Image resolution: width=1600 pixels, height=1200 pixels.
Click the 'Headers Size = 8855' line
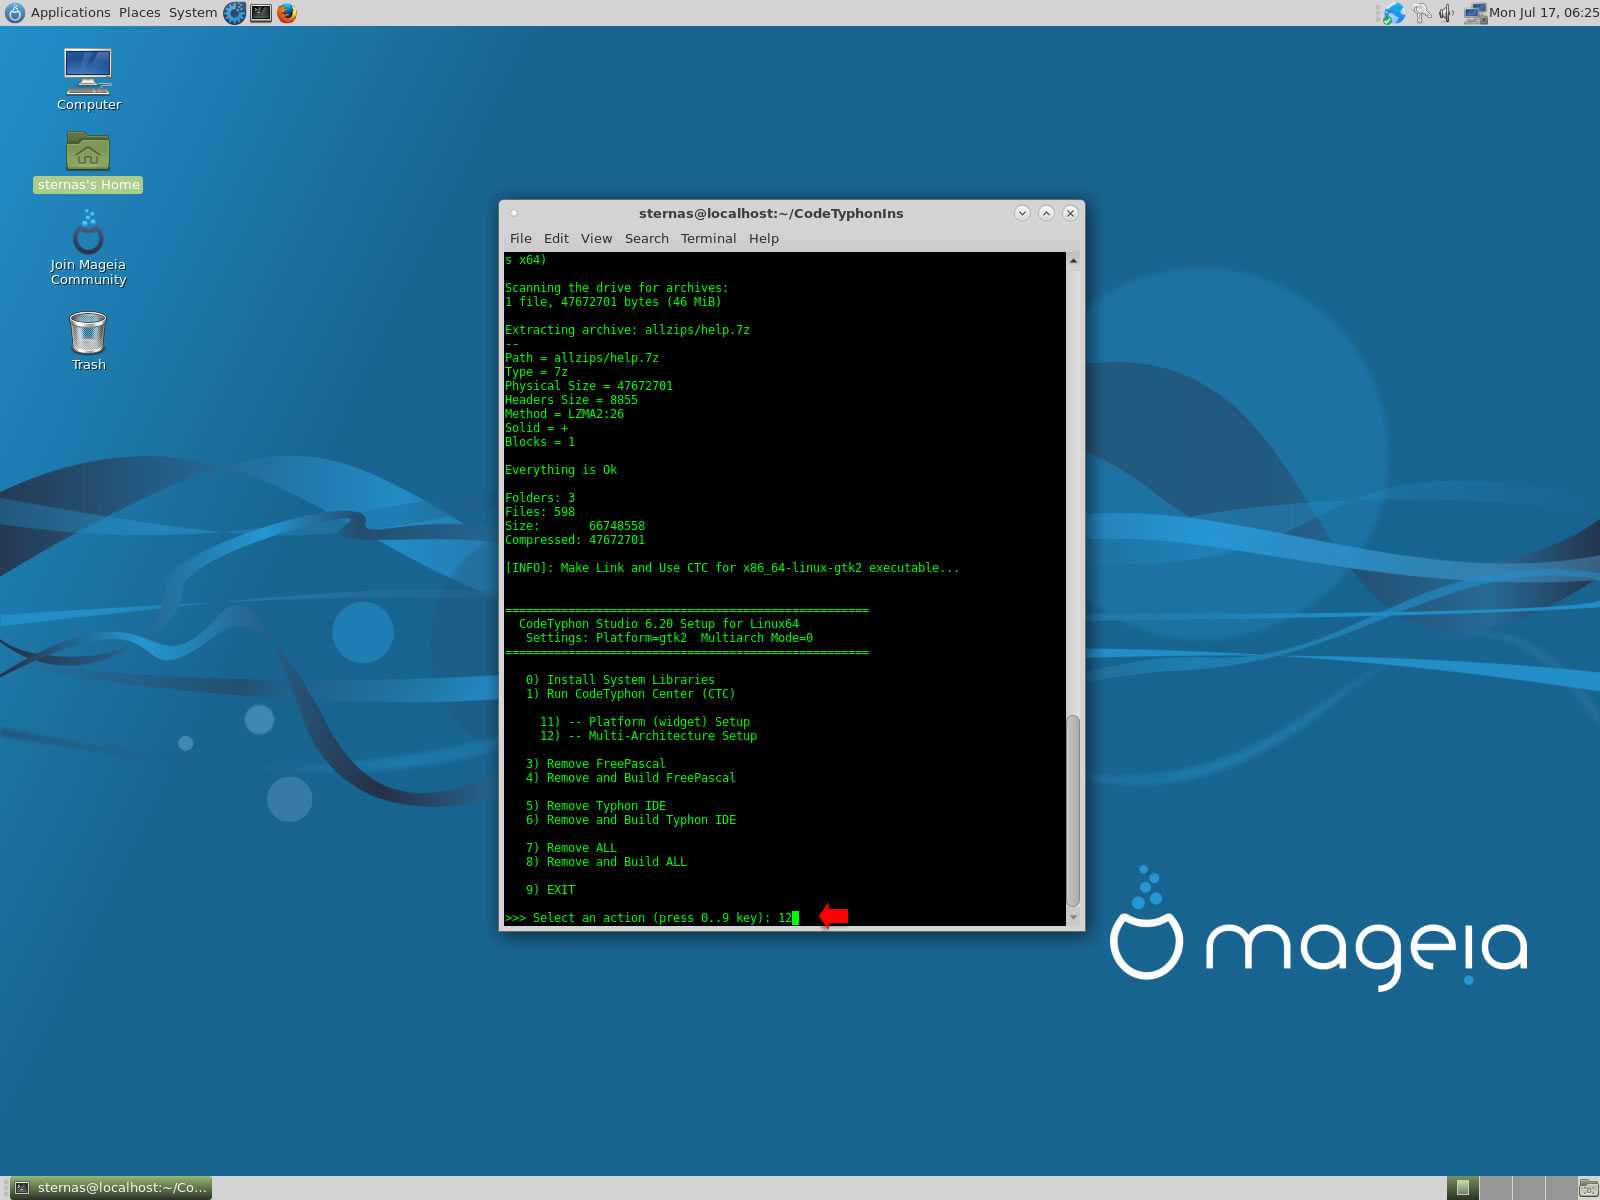coord(571,400)
